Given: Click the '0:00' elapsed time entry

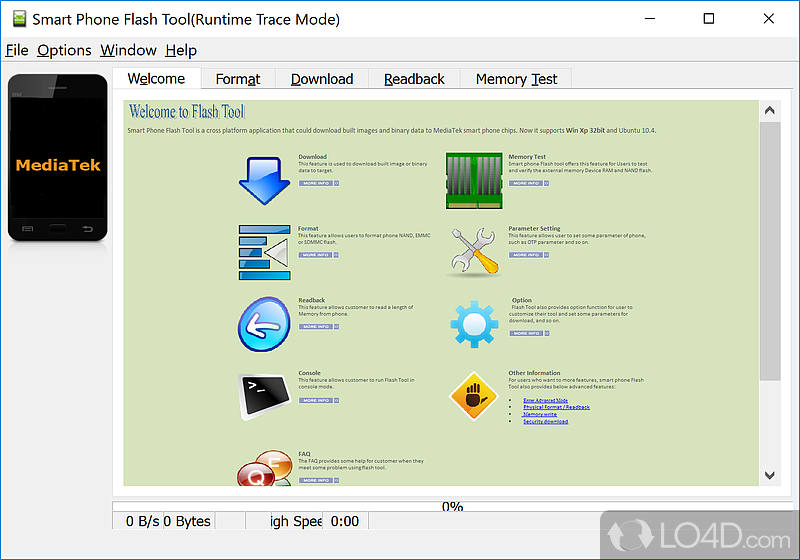Looking at the screenshot, I should point(345,521).
